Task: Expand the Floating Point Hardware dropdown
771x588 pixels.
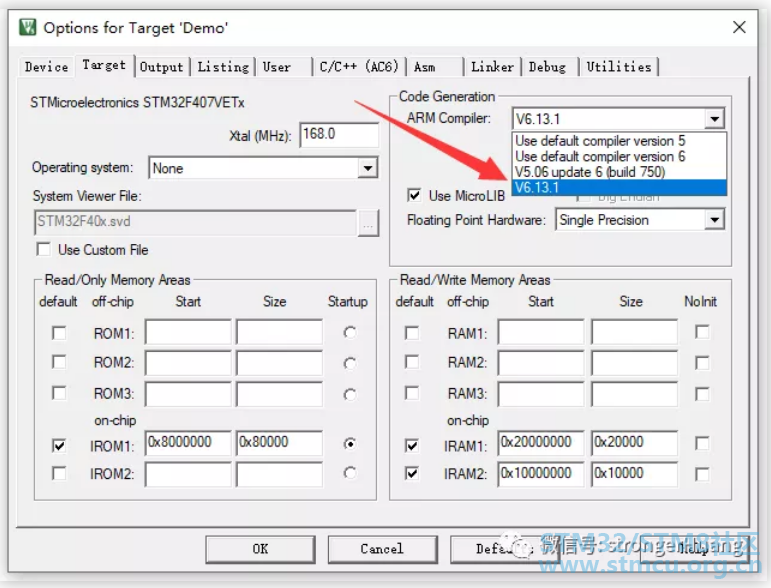Action: [714, 219]
